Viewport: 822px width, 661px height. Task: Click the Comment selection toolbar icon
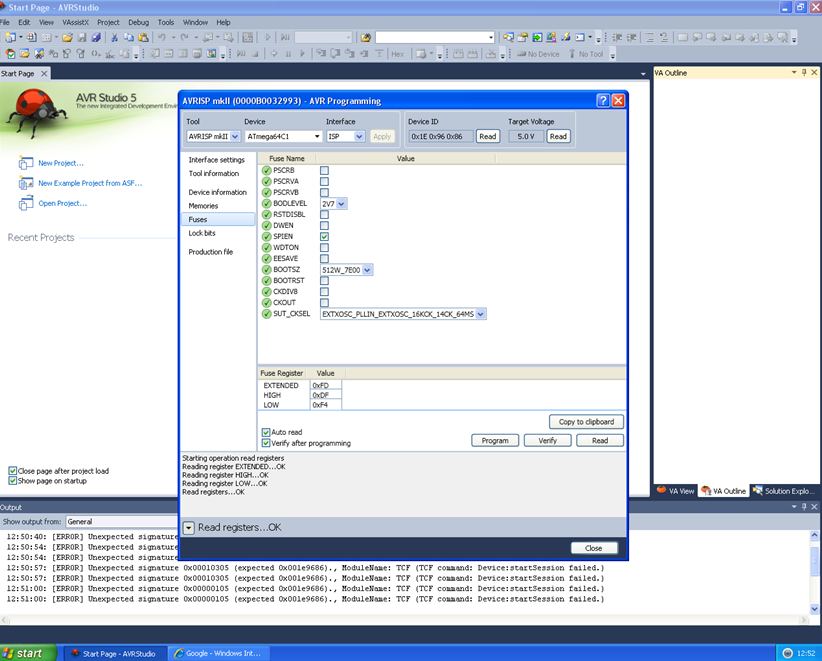pyautogui.click(x=650, y=37)
